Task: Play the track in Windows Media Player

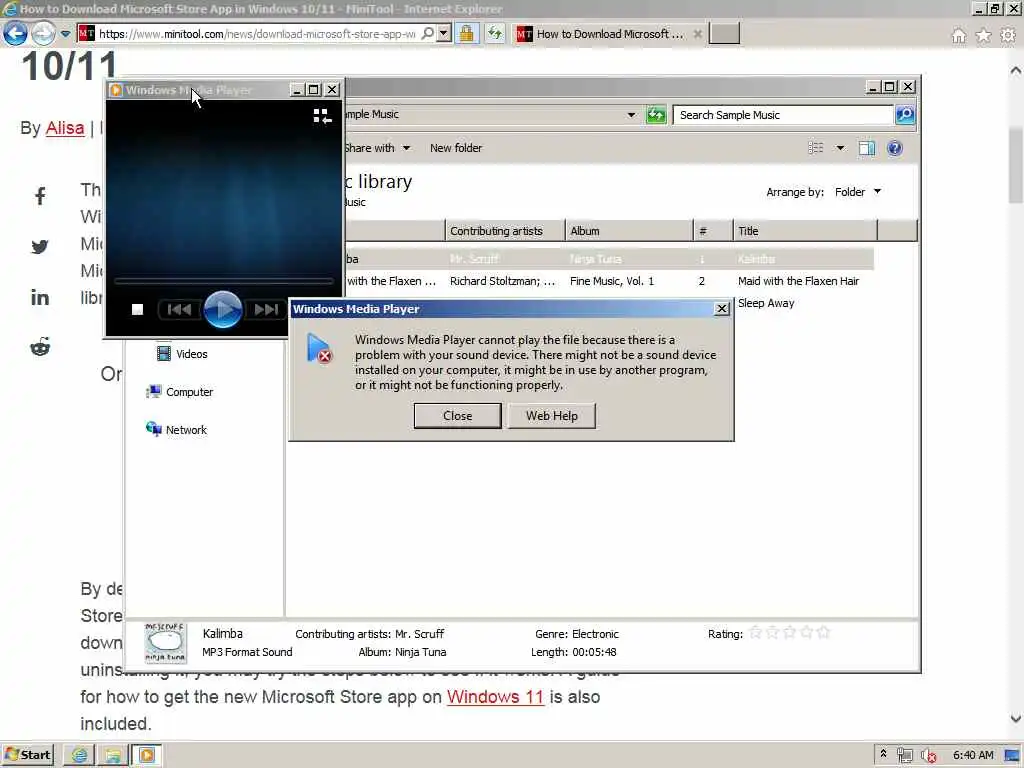Action: (223, 310)
